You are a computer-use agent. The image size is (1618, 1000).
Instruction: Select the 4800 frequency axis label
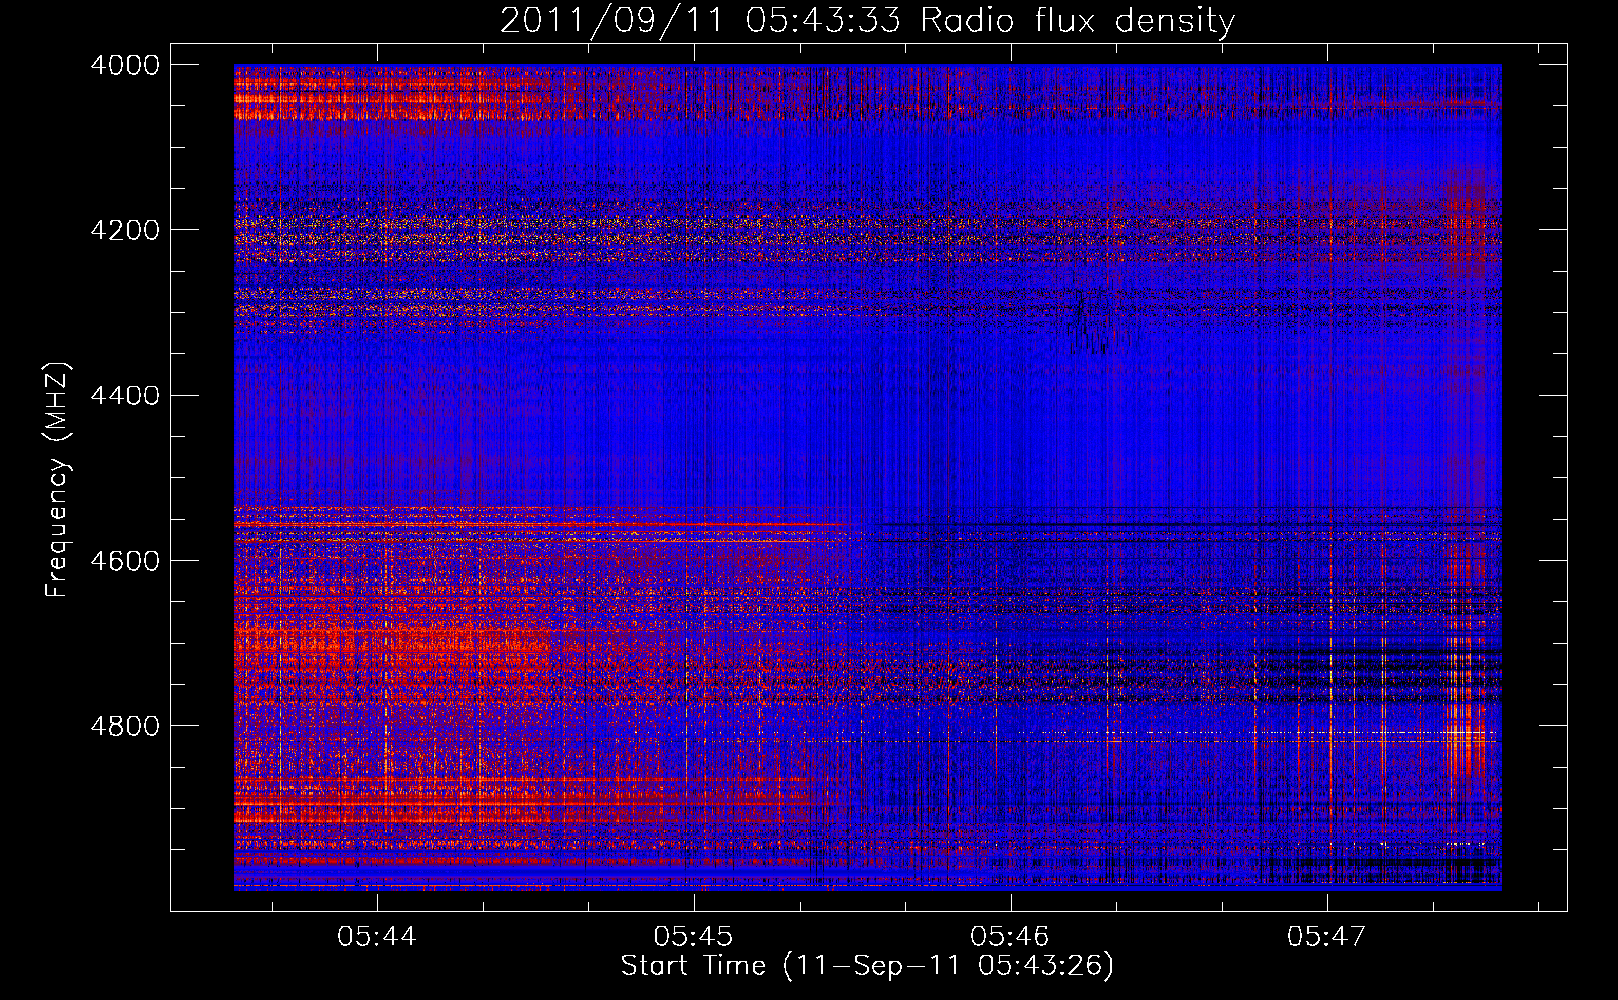pos(125,726)
